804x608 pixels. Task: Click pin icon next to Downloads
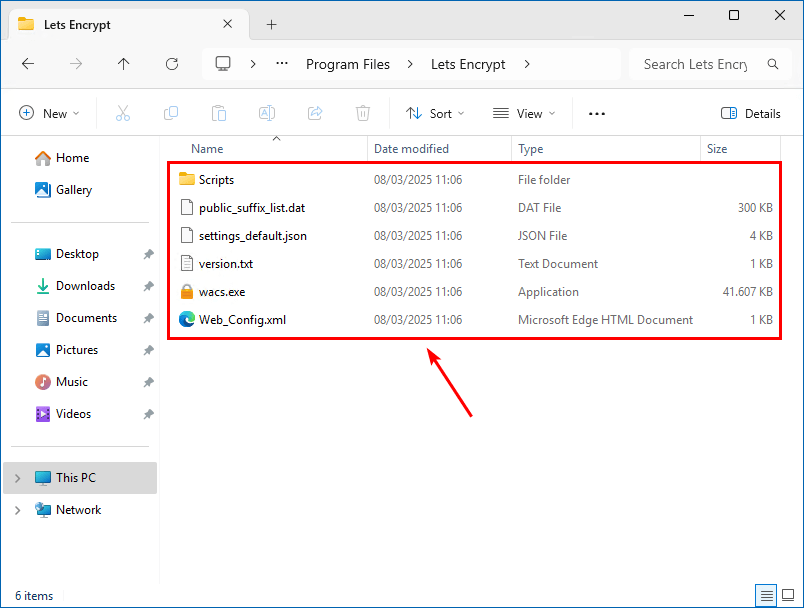tap(148, 286)
